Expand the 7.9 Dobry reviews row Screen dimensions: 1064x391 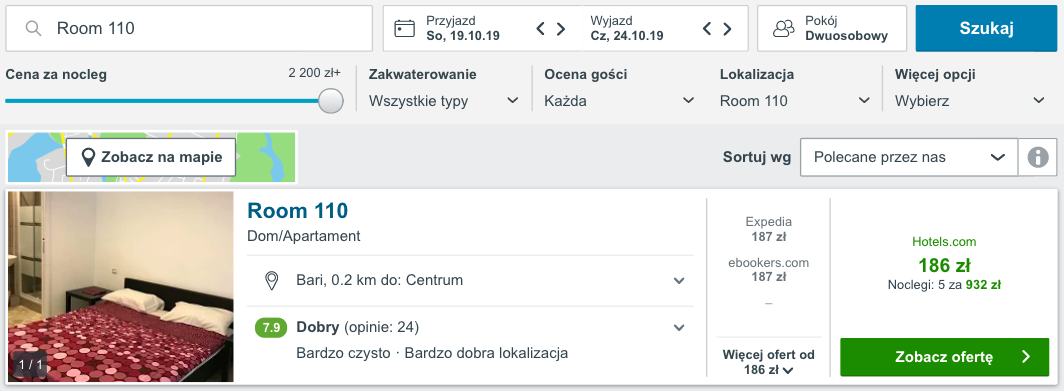click(470, 341)
